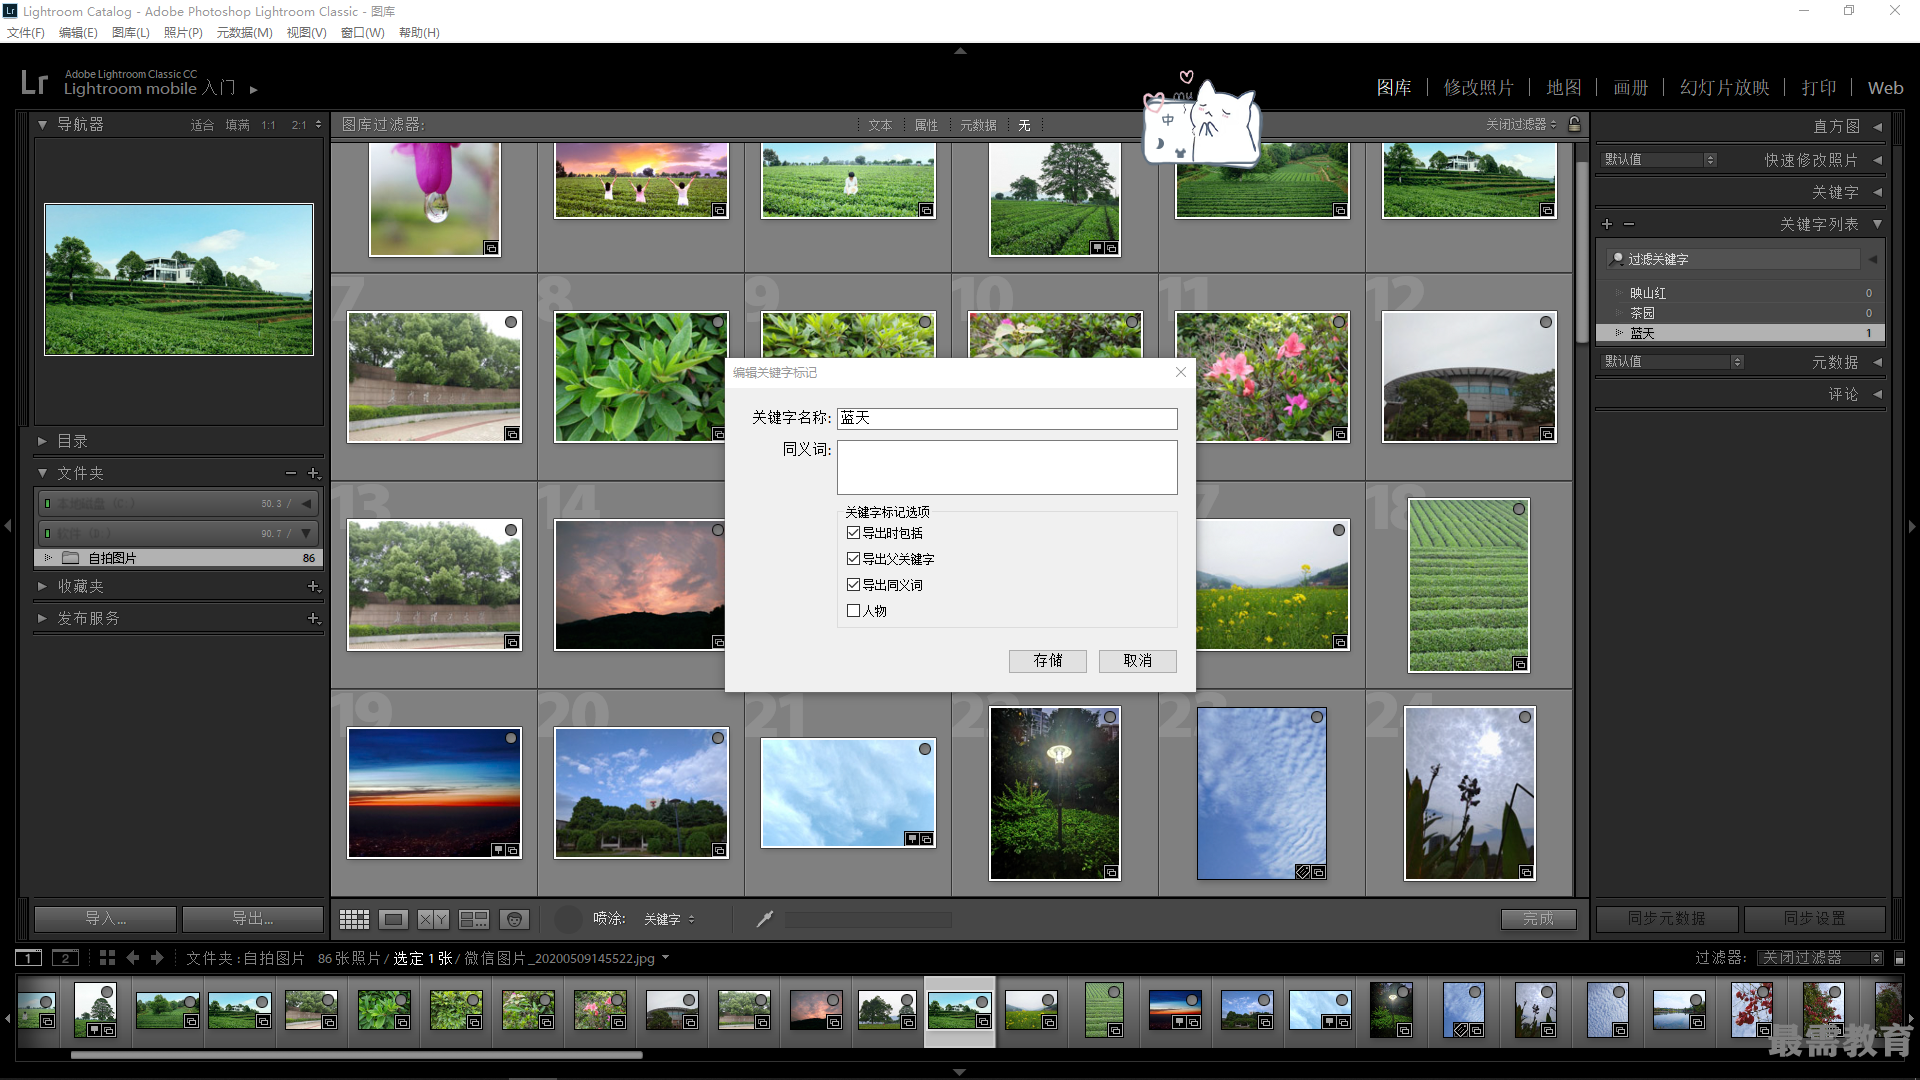Click the eyedropper icon next to keyword field
The width and height of the screenshot is (1920, 1080).
(x=765, y=919)
